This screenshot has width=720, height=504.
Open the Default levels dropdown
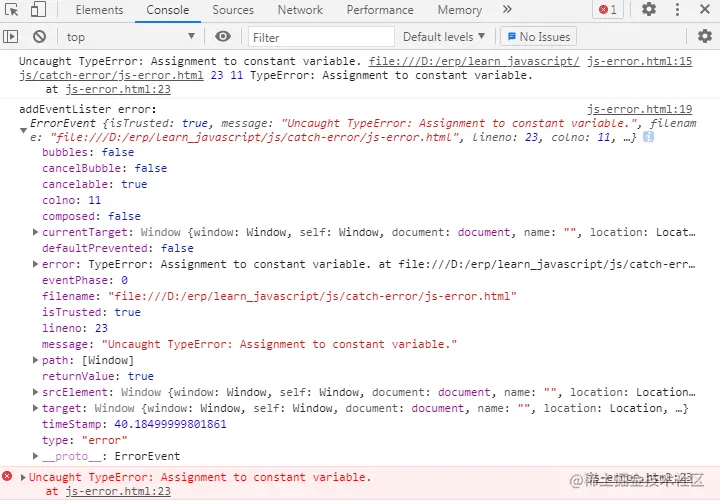click(x=444, y=37)
